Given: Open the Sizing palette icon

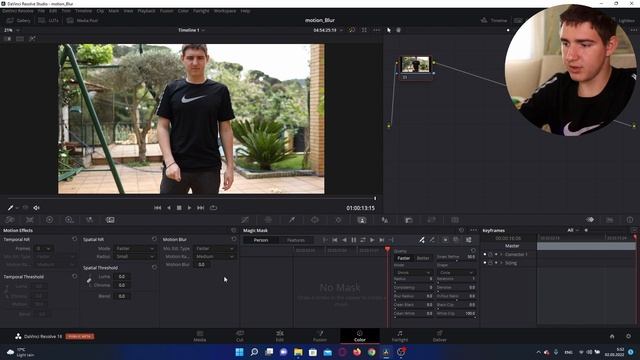Looking at the screenshot, I should pos(431,220).
